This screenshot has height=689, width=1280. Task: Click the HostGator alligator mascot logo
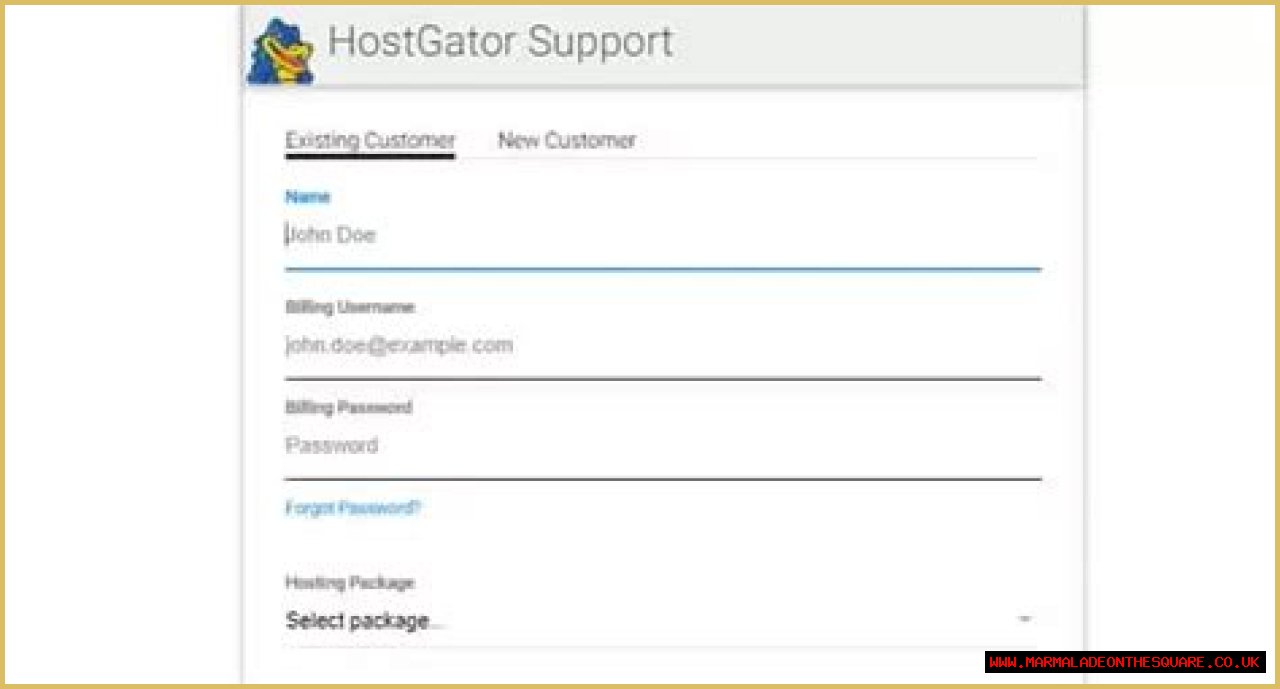point(281,51)
